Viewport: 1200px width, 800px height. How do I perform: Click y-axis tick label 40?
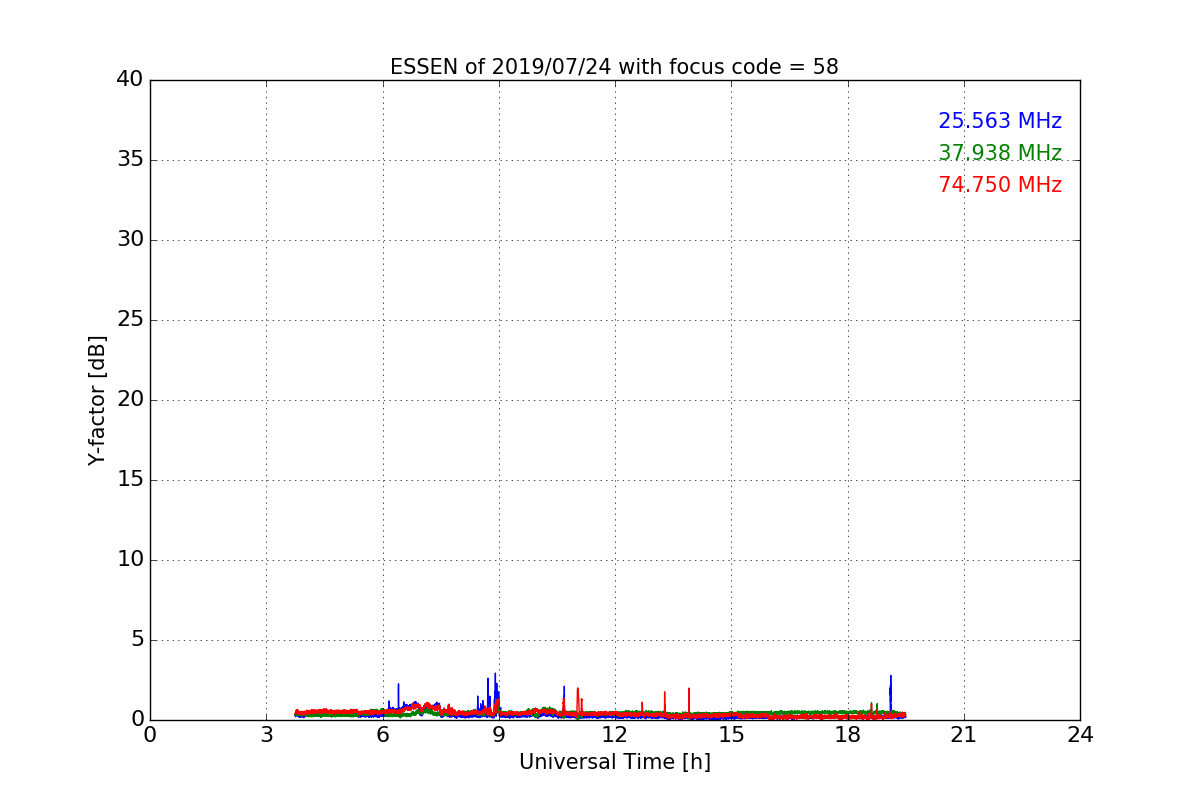[x=129, y=80]
